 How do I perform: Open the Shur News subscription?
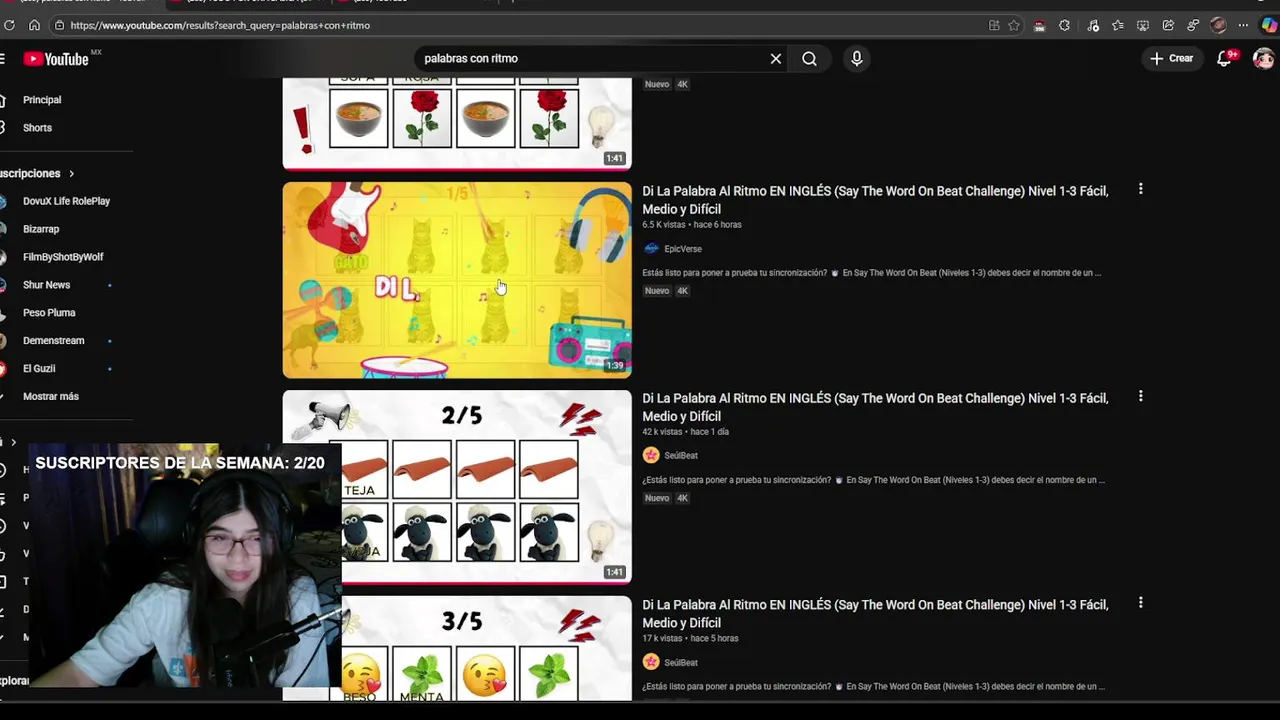click(x=46, y=285)
